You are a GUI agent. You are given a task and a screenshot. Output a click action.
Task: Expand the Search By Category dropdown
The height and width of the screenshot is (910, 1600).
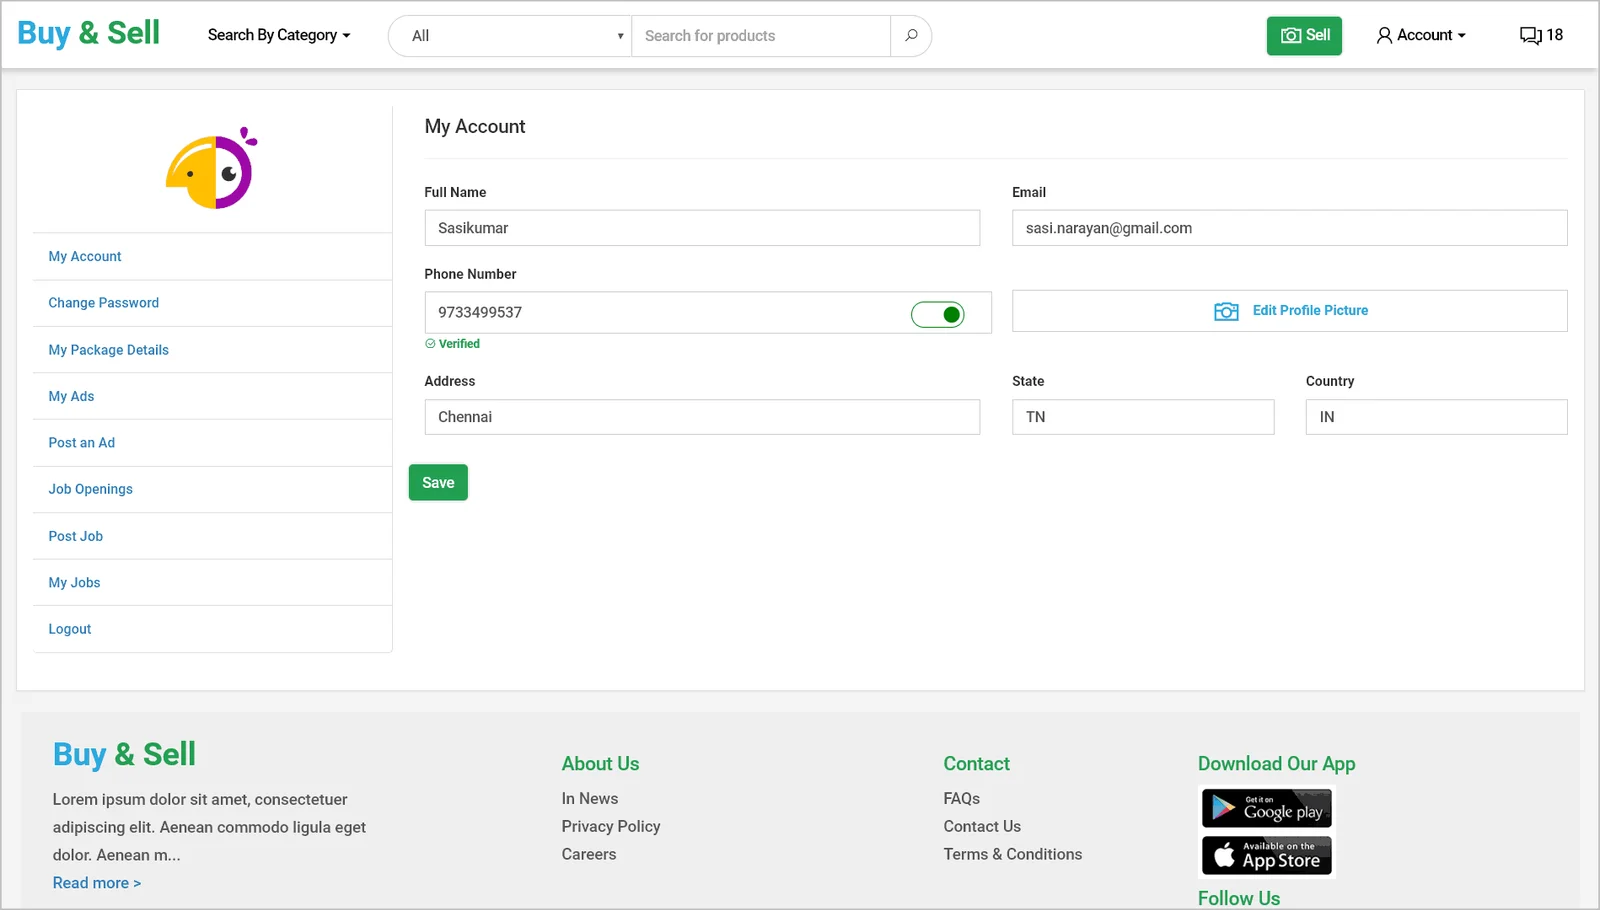point(279,35)
